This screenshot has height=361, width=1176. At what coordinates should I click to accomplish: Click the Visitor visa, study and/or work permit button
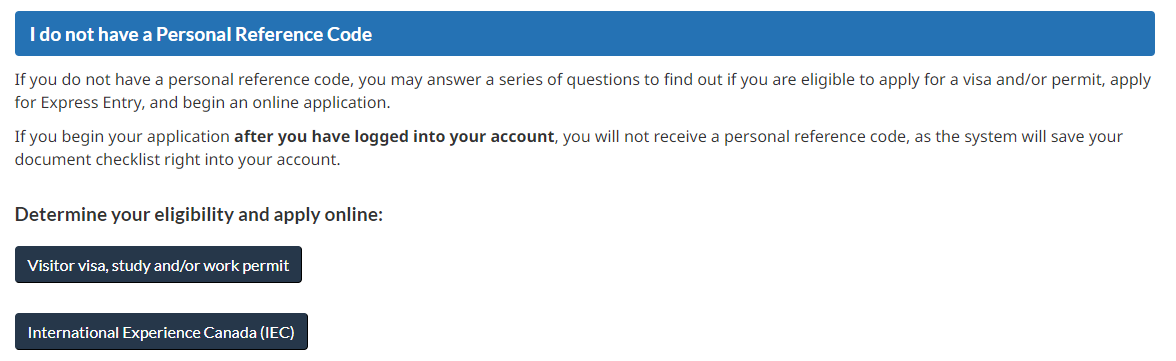click(158, 265)
